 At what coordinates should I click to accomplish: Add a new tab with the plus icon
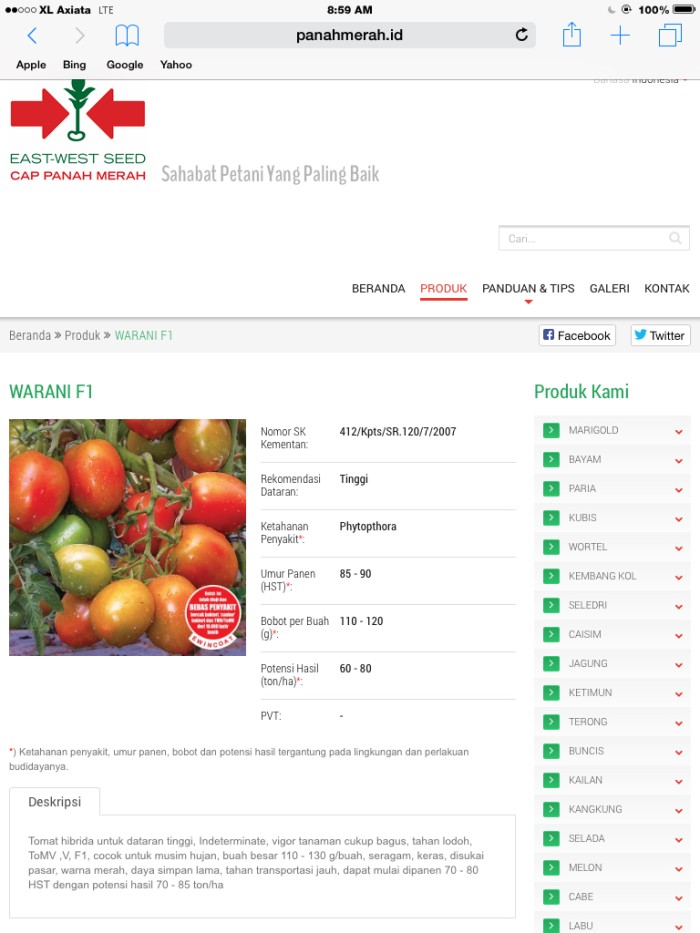(620, 35)
